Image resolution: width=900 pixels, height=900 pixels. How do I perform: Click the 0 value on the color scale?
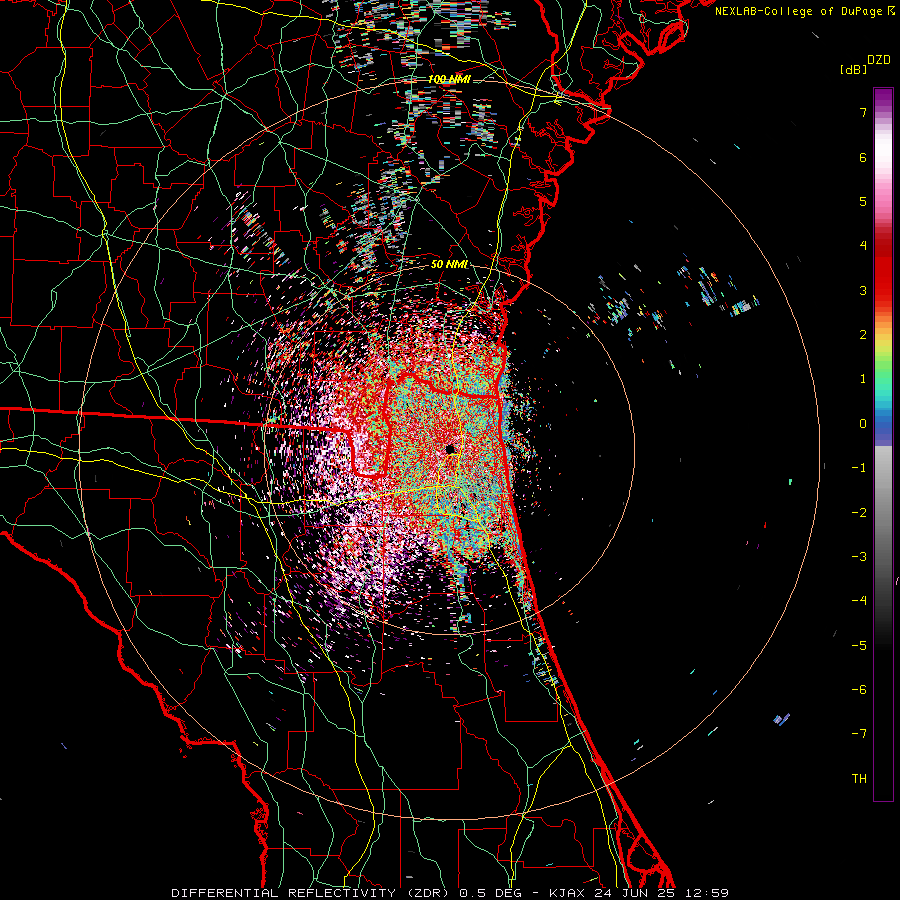(x=863, y=424)
